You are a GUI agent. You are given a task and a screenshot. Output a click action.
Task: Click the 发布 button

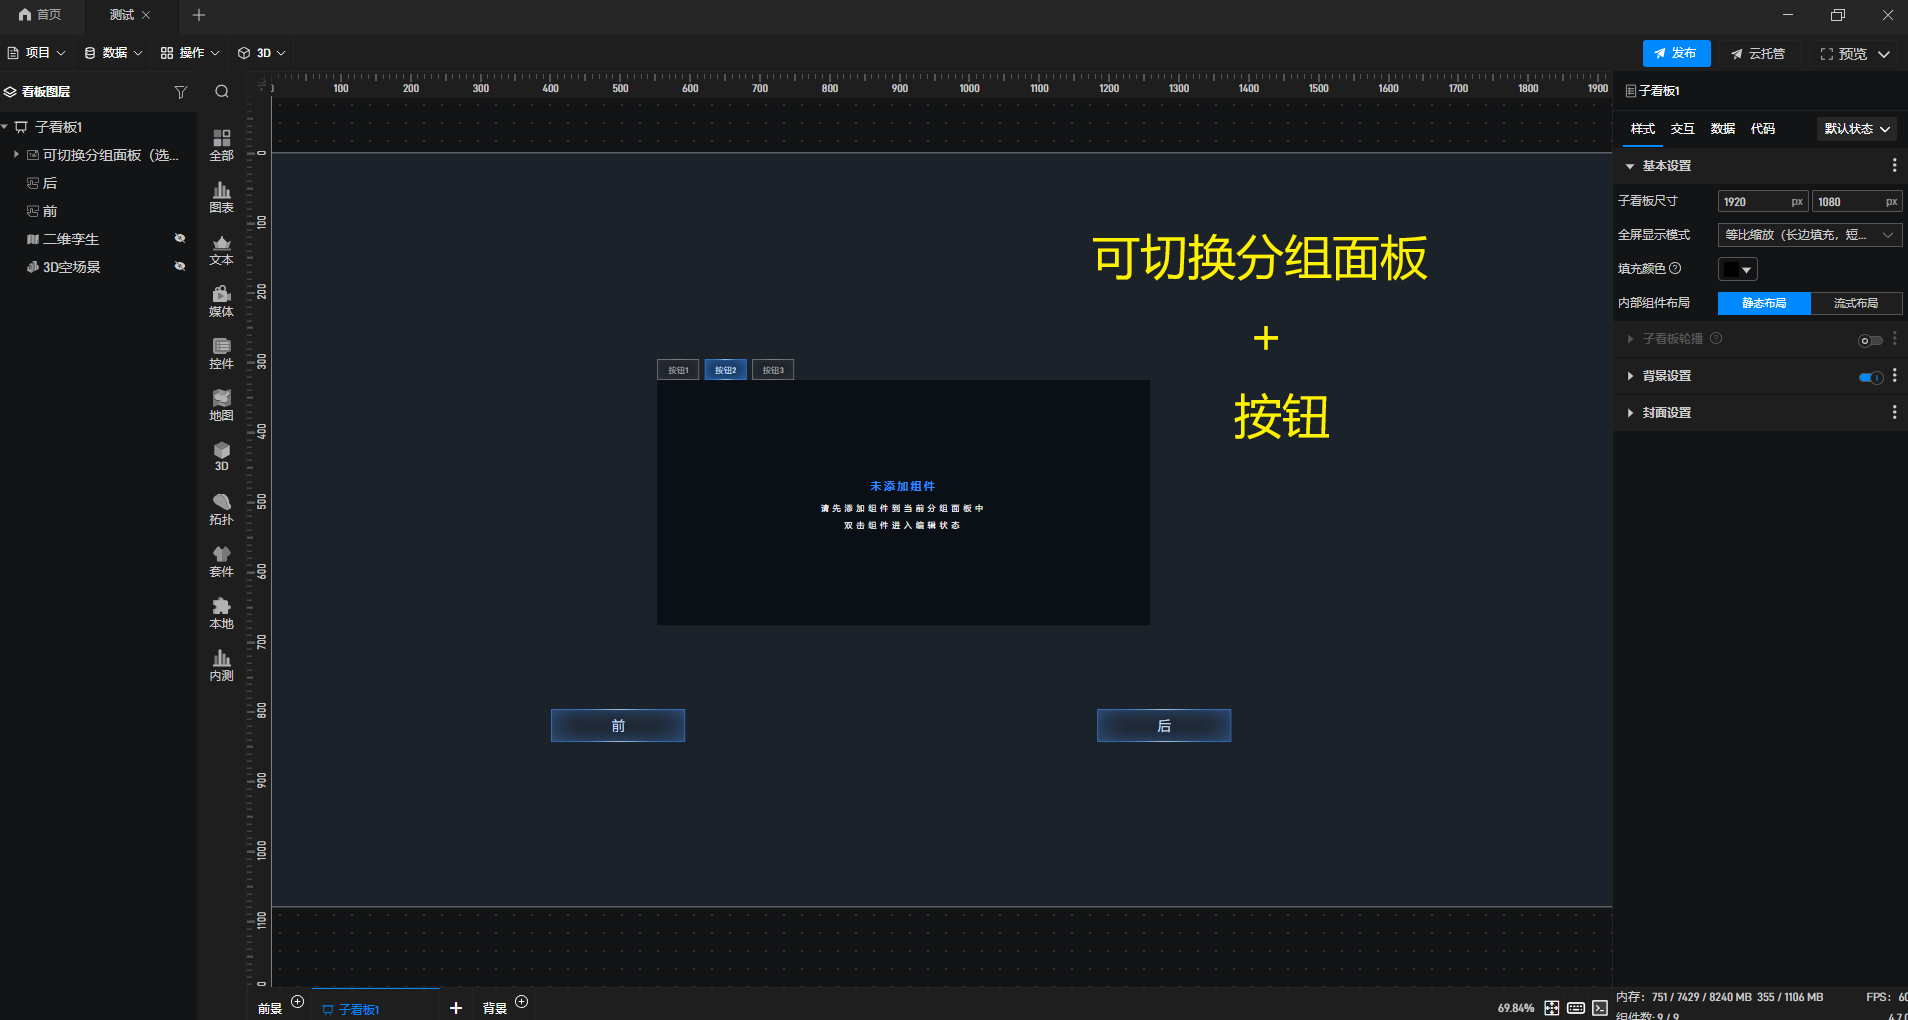tap(1675, 53)
